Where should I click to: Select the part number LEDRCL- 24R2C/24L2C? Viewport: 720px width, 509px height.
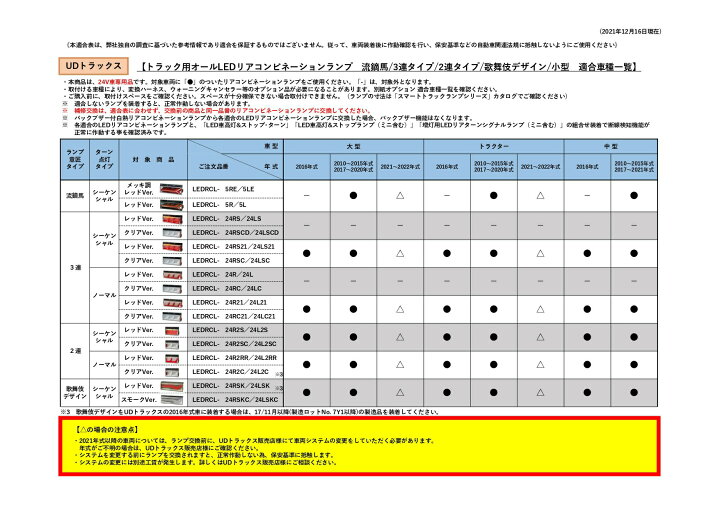pyautogui.click(x=230, y=372)
